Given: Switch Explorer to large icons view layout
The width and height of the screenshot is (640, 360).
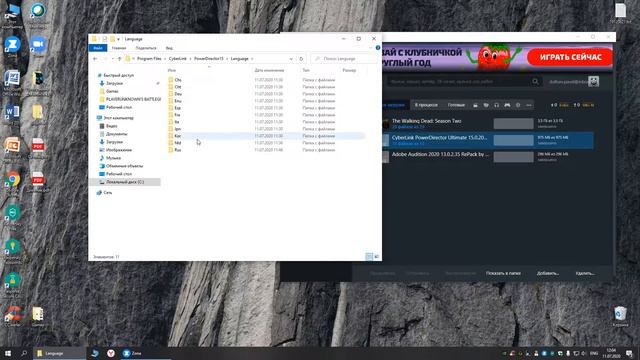Looking at the screenshot, I should (376, 256).
